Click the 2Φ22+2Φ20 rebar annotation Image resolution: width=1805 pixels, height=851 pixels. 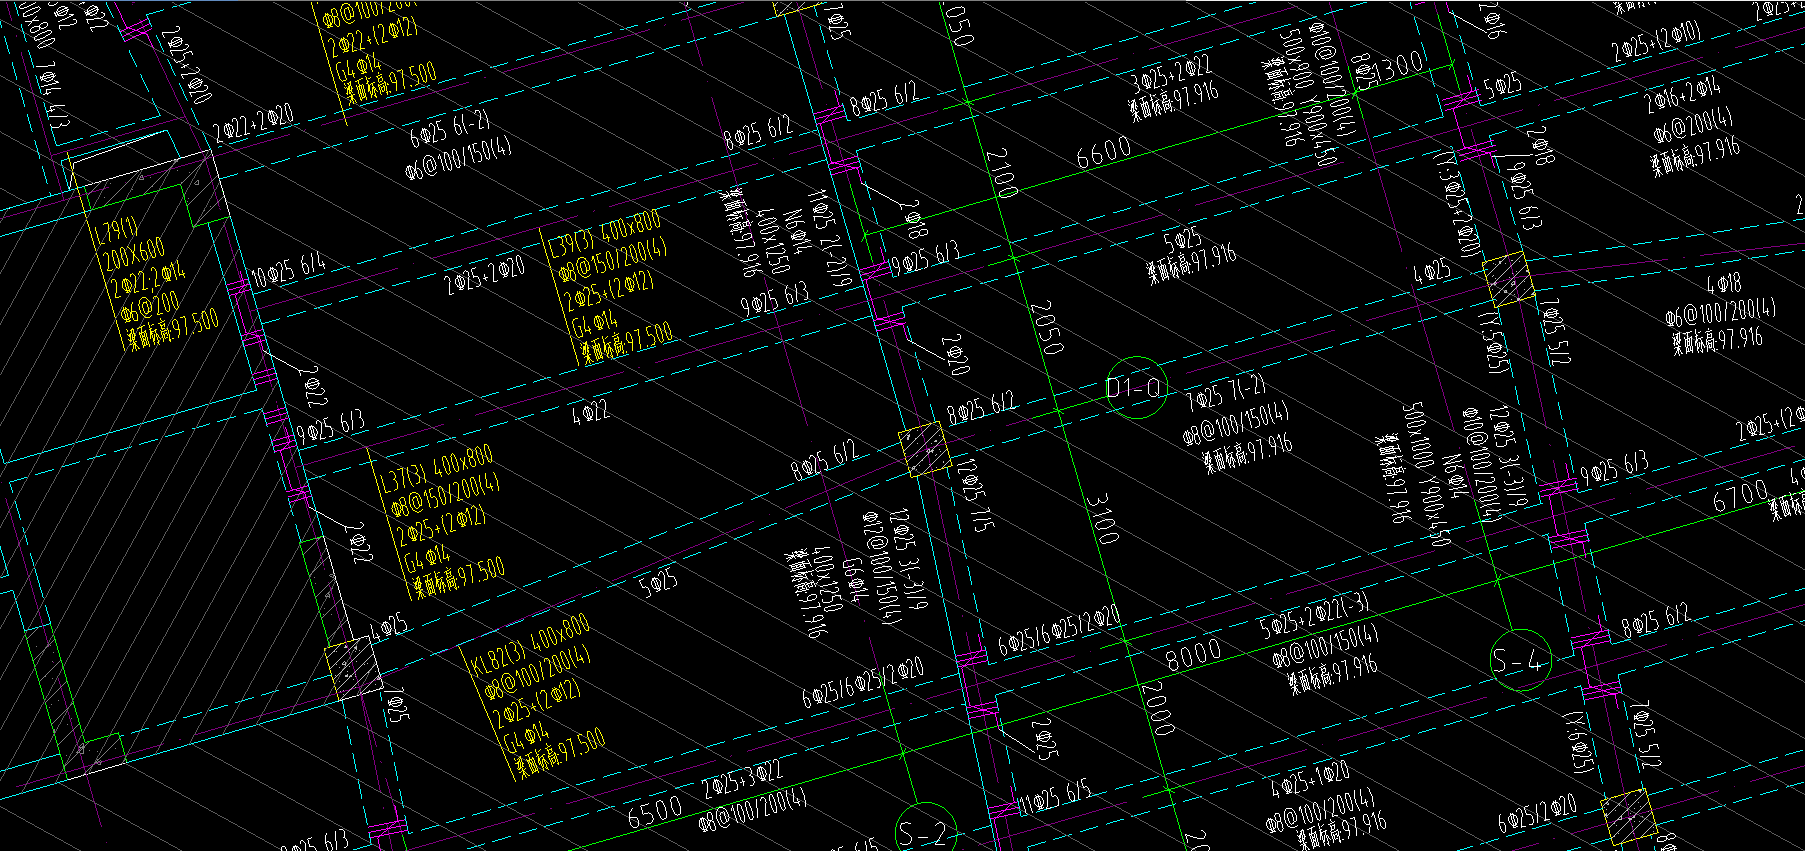pos(254,124)
